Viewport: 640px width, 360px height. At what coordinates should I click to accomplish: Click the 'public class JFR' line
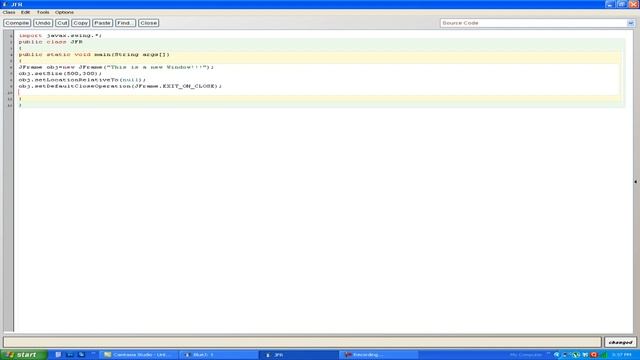[51, 42]
